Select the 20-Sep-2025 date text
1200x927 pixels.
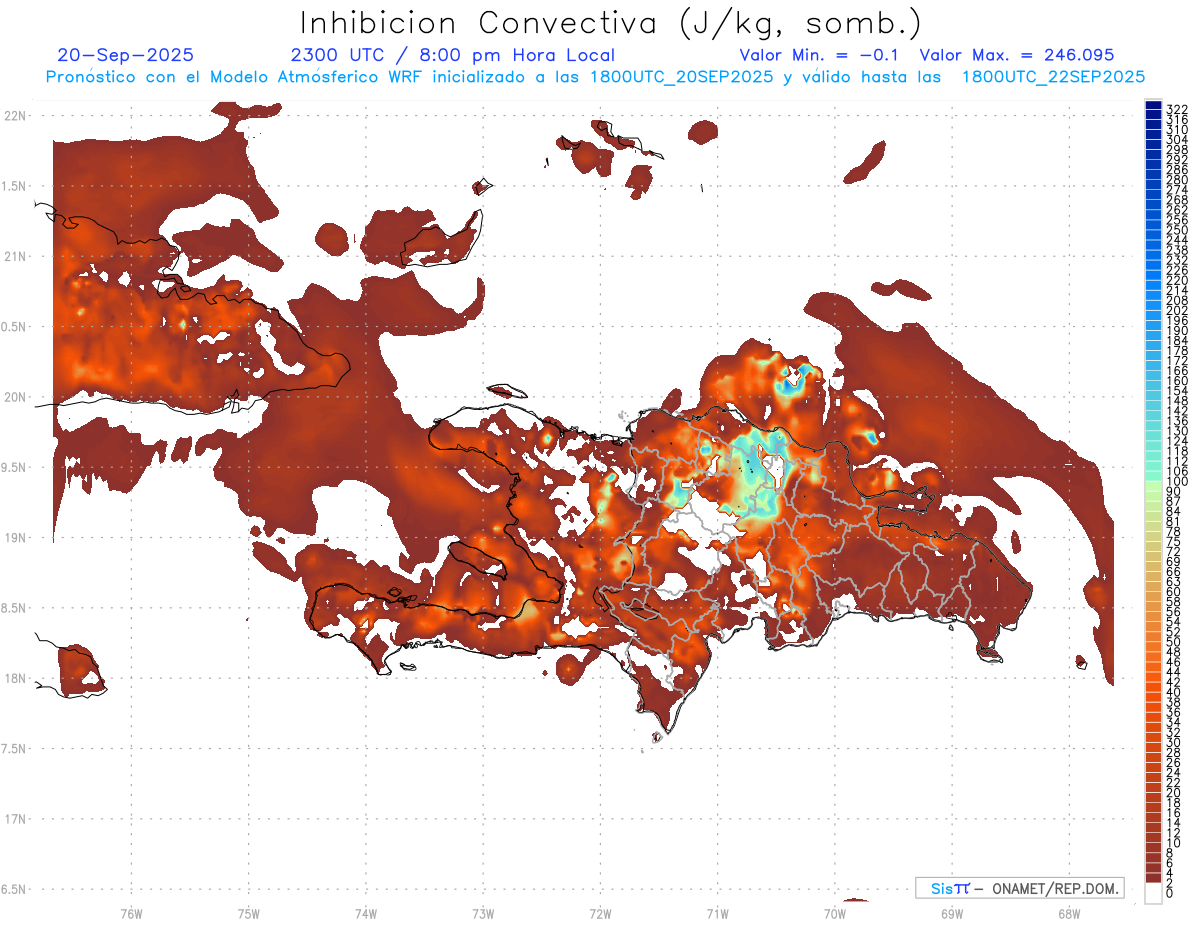pos(126,55)
